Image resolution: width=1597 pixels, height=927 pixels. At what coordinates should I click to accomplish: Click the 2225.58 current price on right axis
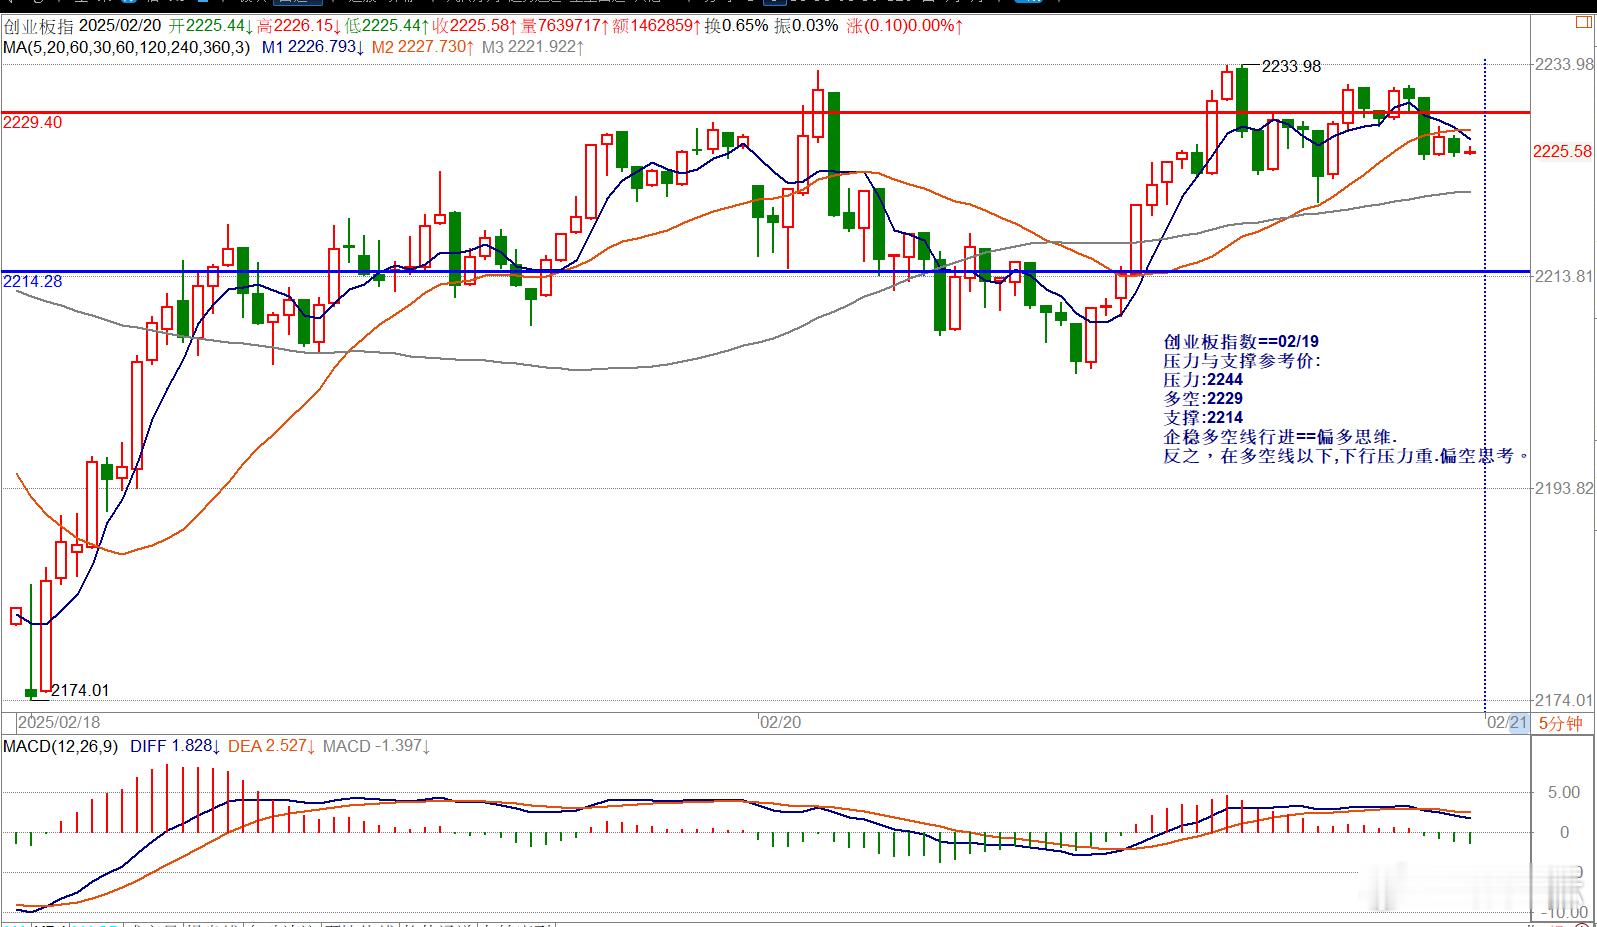point(1563,152)
